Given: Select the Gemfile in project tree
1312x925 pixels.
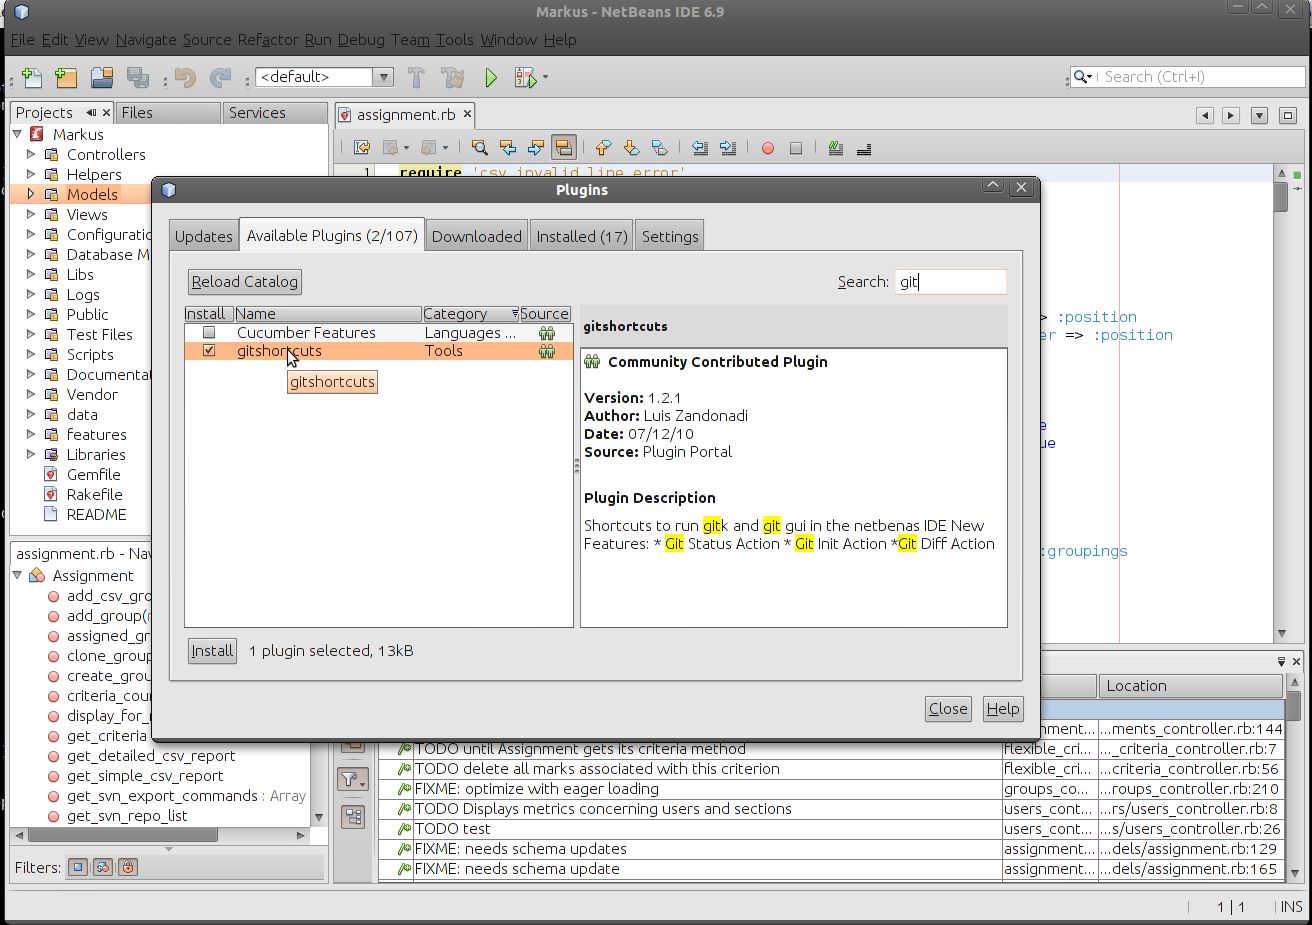Looking at the screenshot, I should point(93,474).
